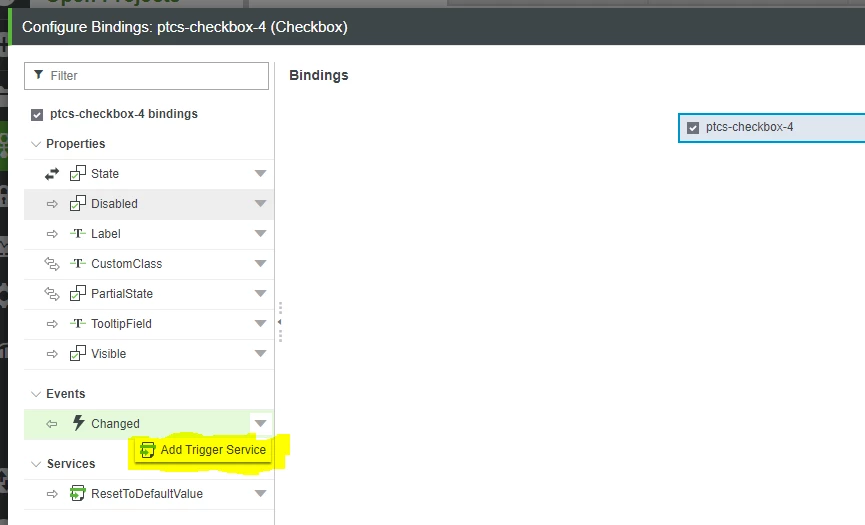Image resolution: width=865 pixels, height=525 pixels.
Task: Collapse the Services section
Action: (36, 464)
